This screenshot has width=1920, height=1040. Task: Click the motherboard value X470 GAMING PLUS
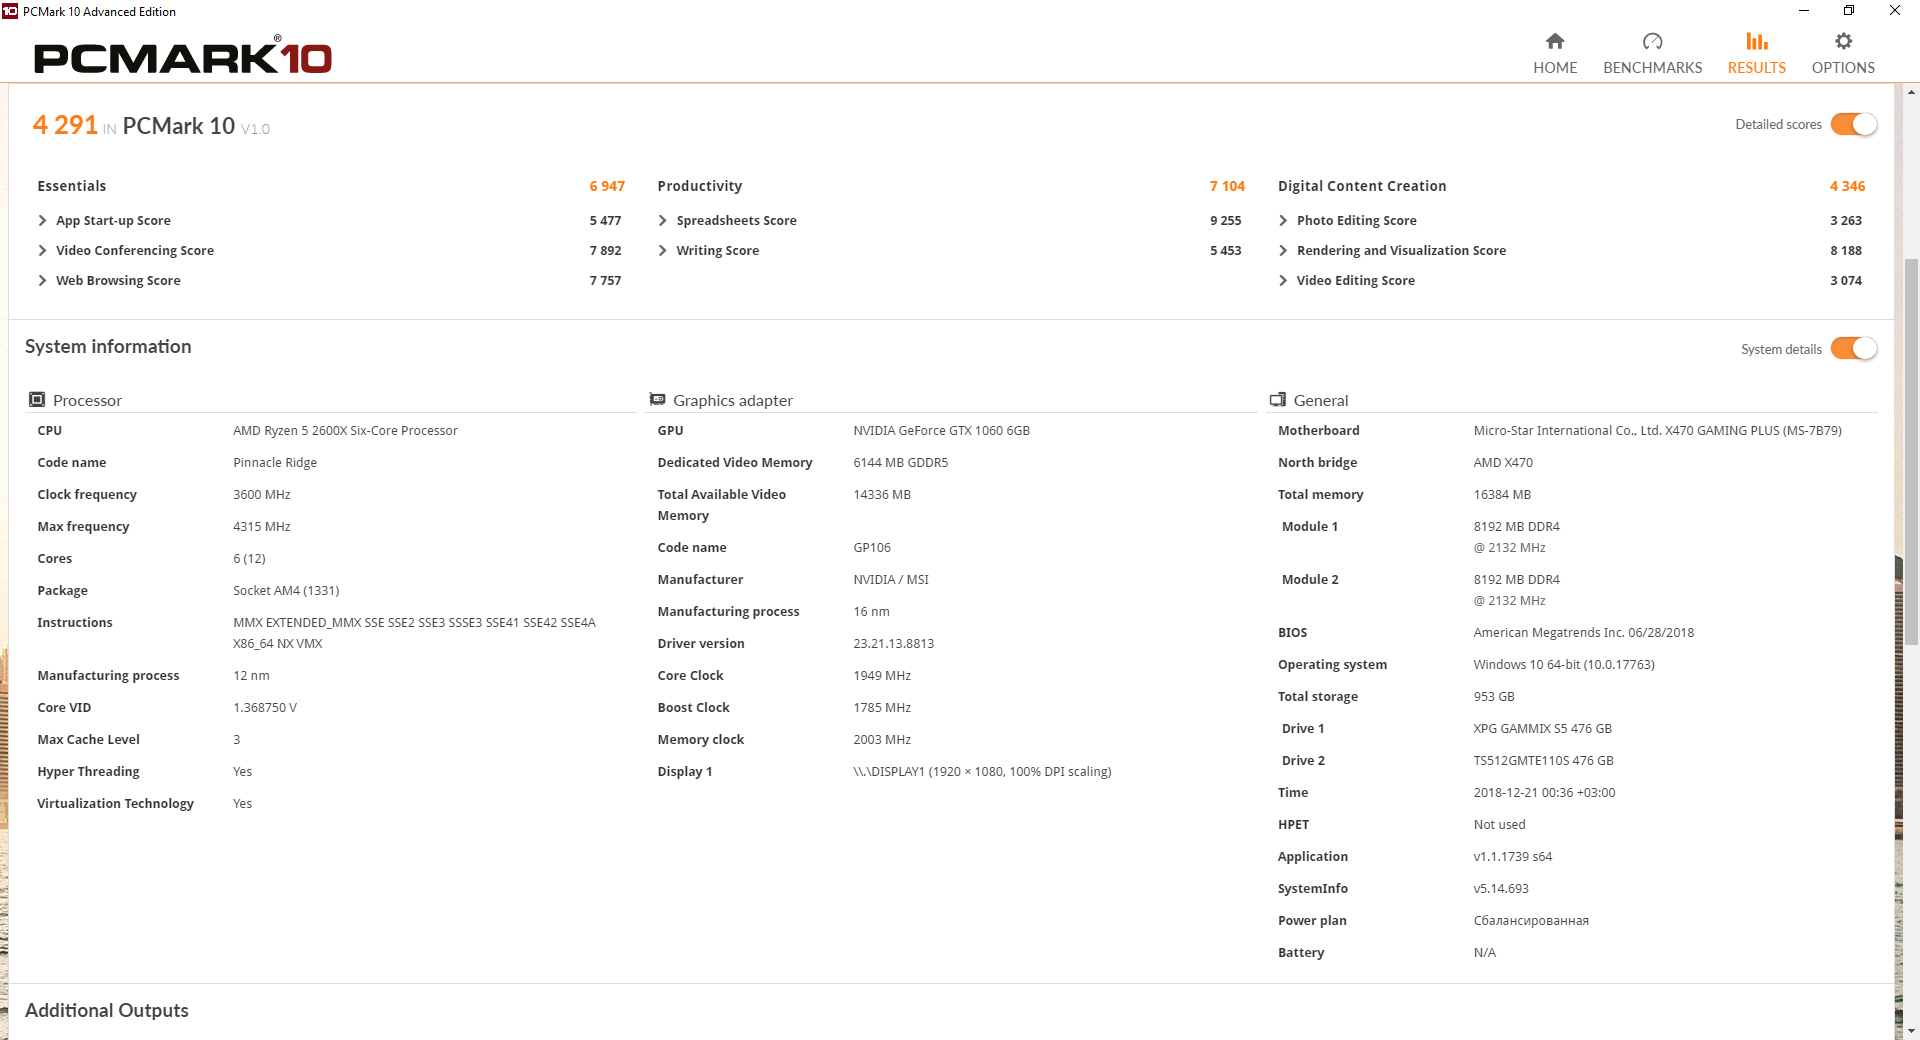pyautogui.click(x=1657, y=431)
